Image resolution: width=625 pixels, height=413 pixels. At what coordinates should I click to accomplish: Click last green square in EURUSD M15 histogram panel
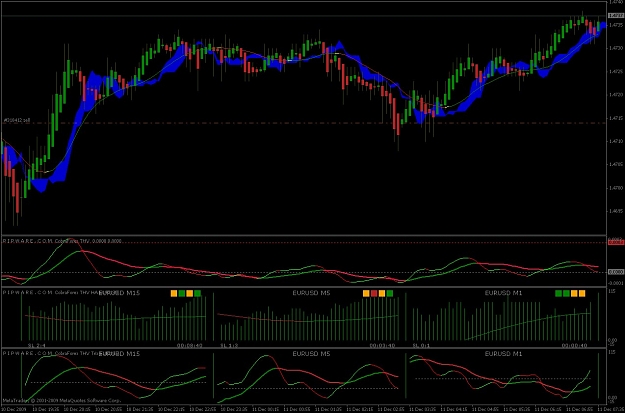pyautogui.click(x=198, y=293)
